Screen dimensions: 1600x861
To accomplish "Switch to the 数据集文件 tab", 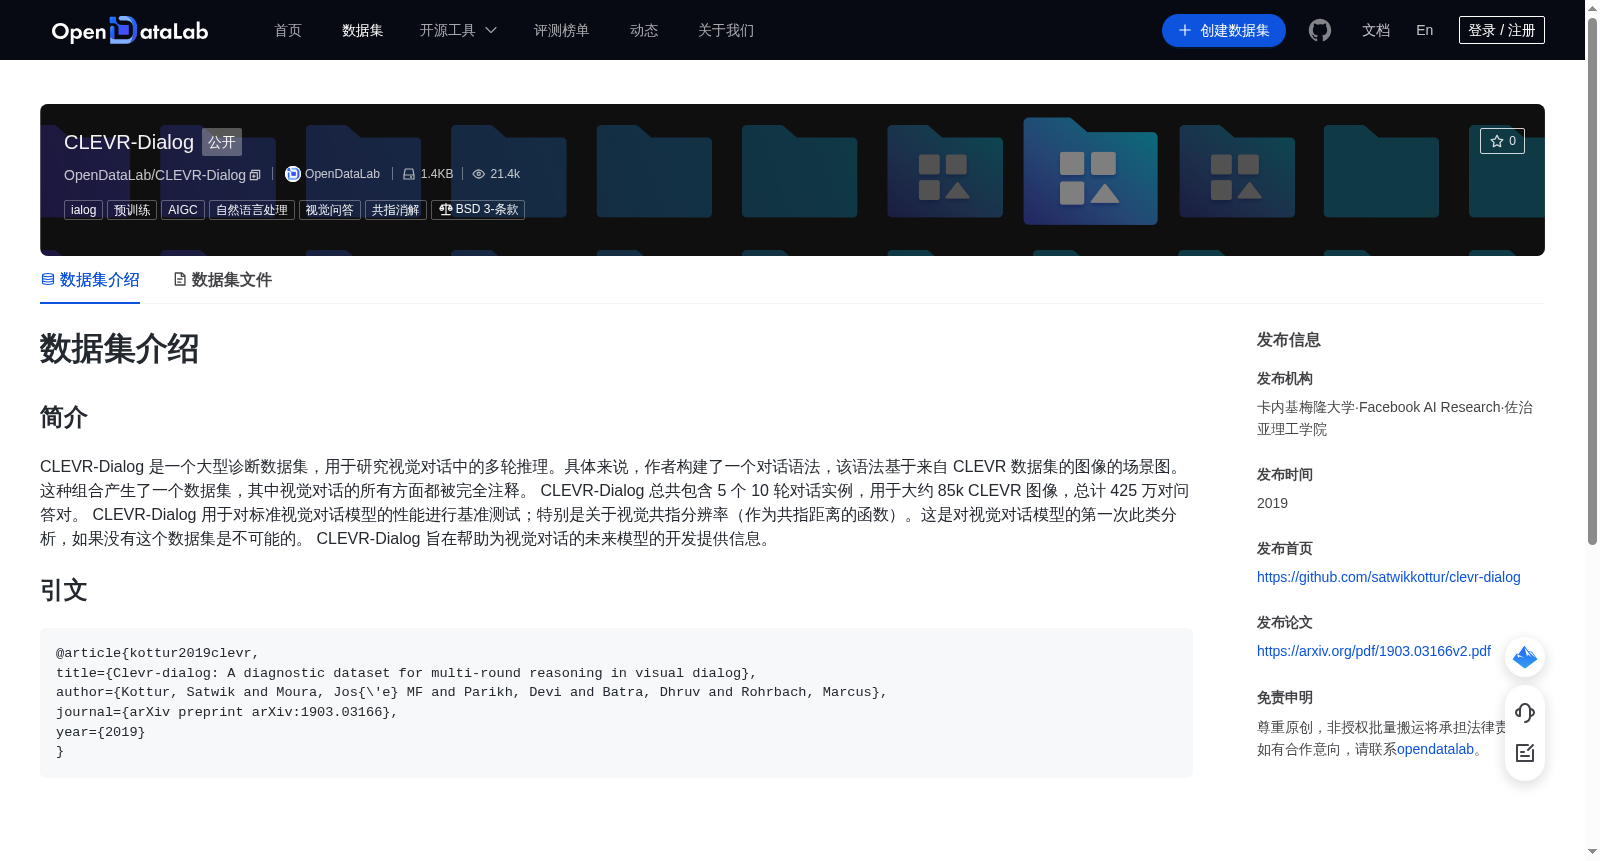I will (x=222, y=280).
